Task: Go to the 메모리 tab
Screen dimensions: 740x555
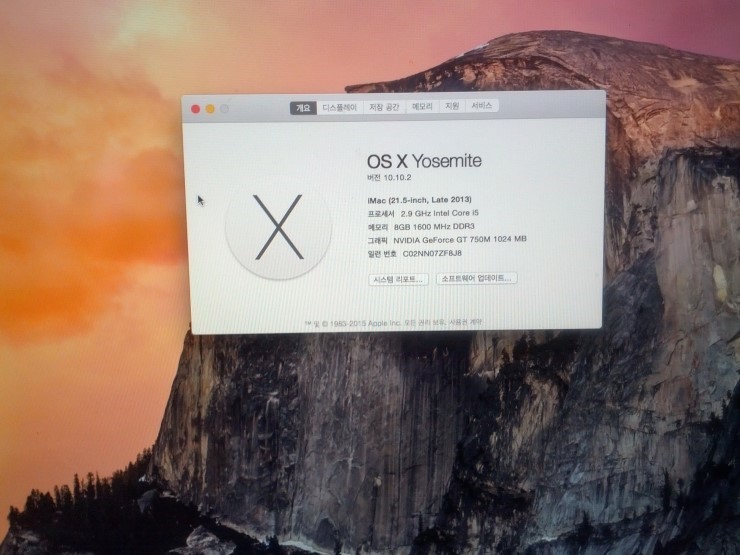Action: pos(422,107)
